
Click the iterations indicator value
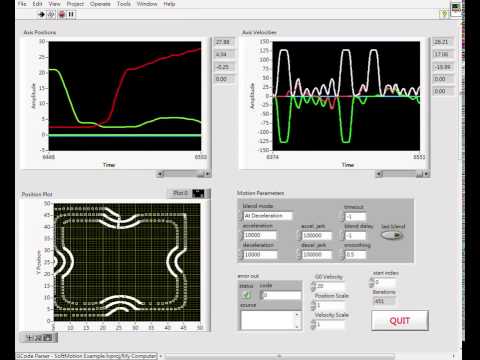click(x=384, y=301)
